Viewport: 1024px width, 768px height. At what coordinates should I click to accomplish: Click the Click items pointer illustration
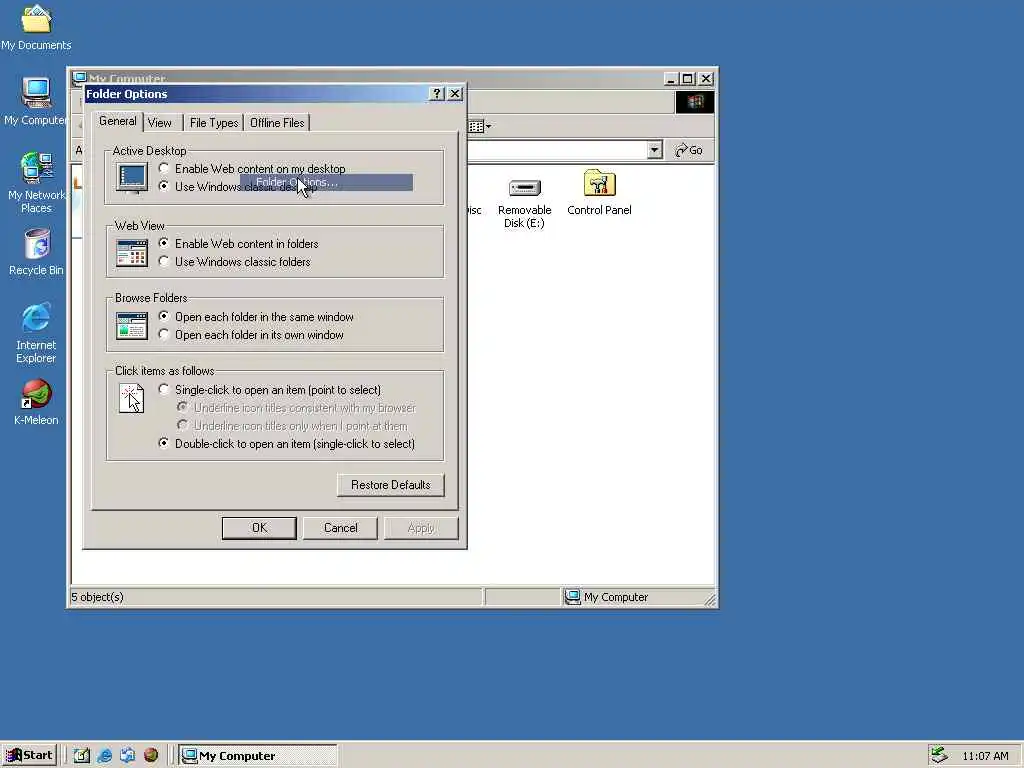coord(131,398)
